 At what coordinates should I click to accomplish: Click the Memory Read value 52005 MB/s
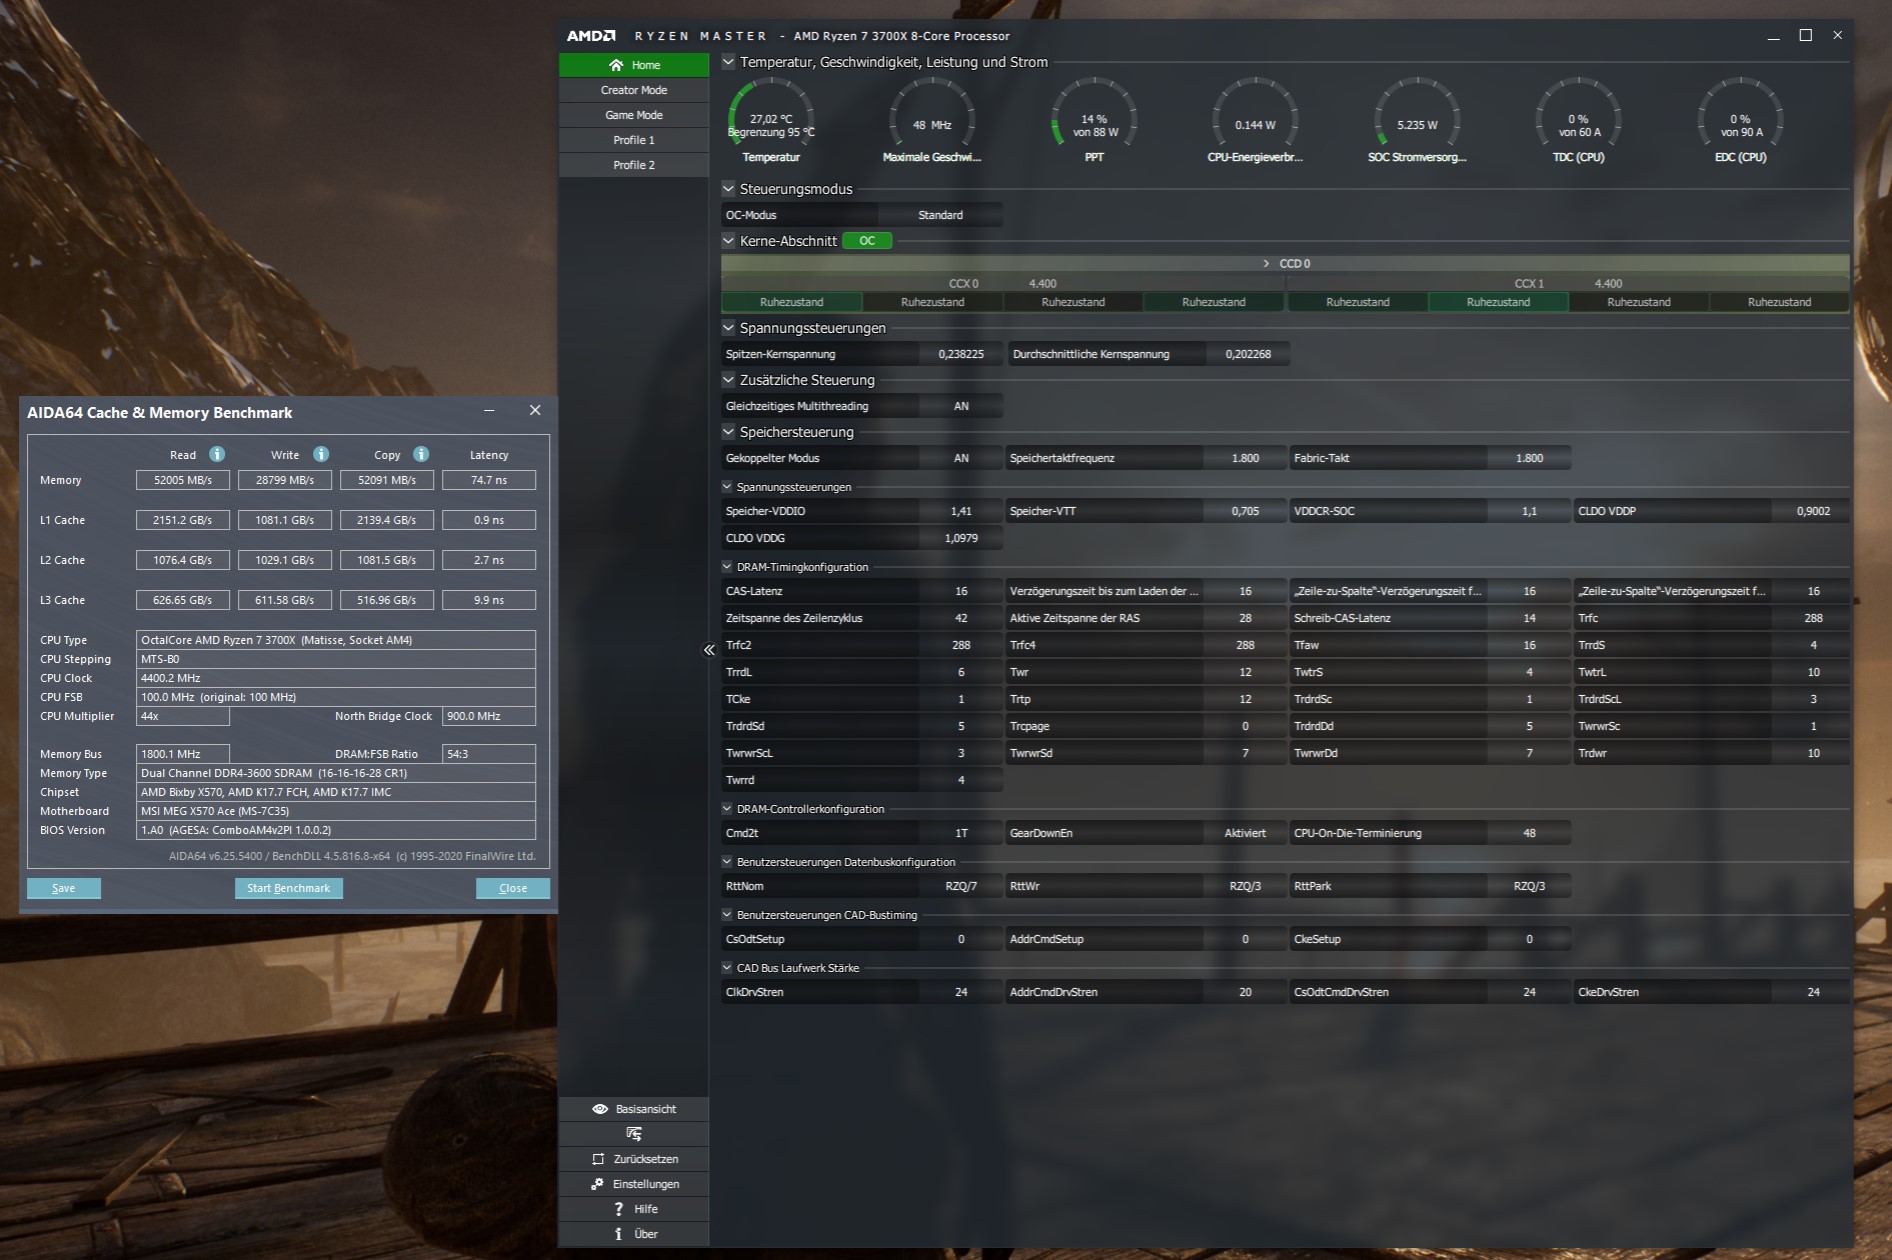point(183,480)
